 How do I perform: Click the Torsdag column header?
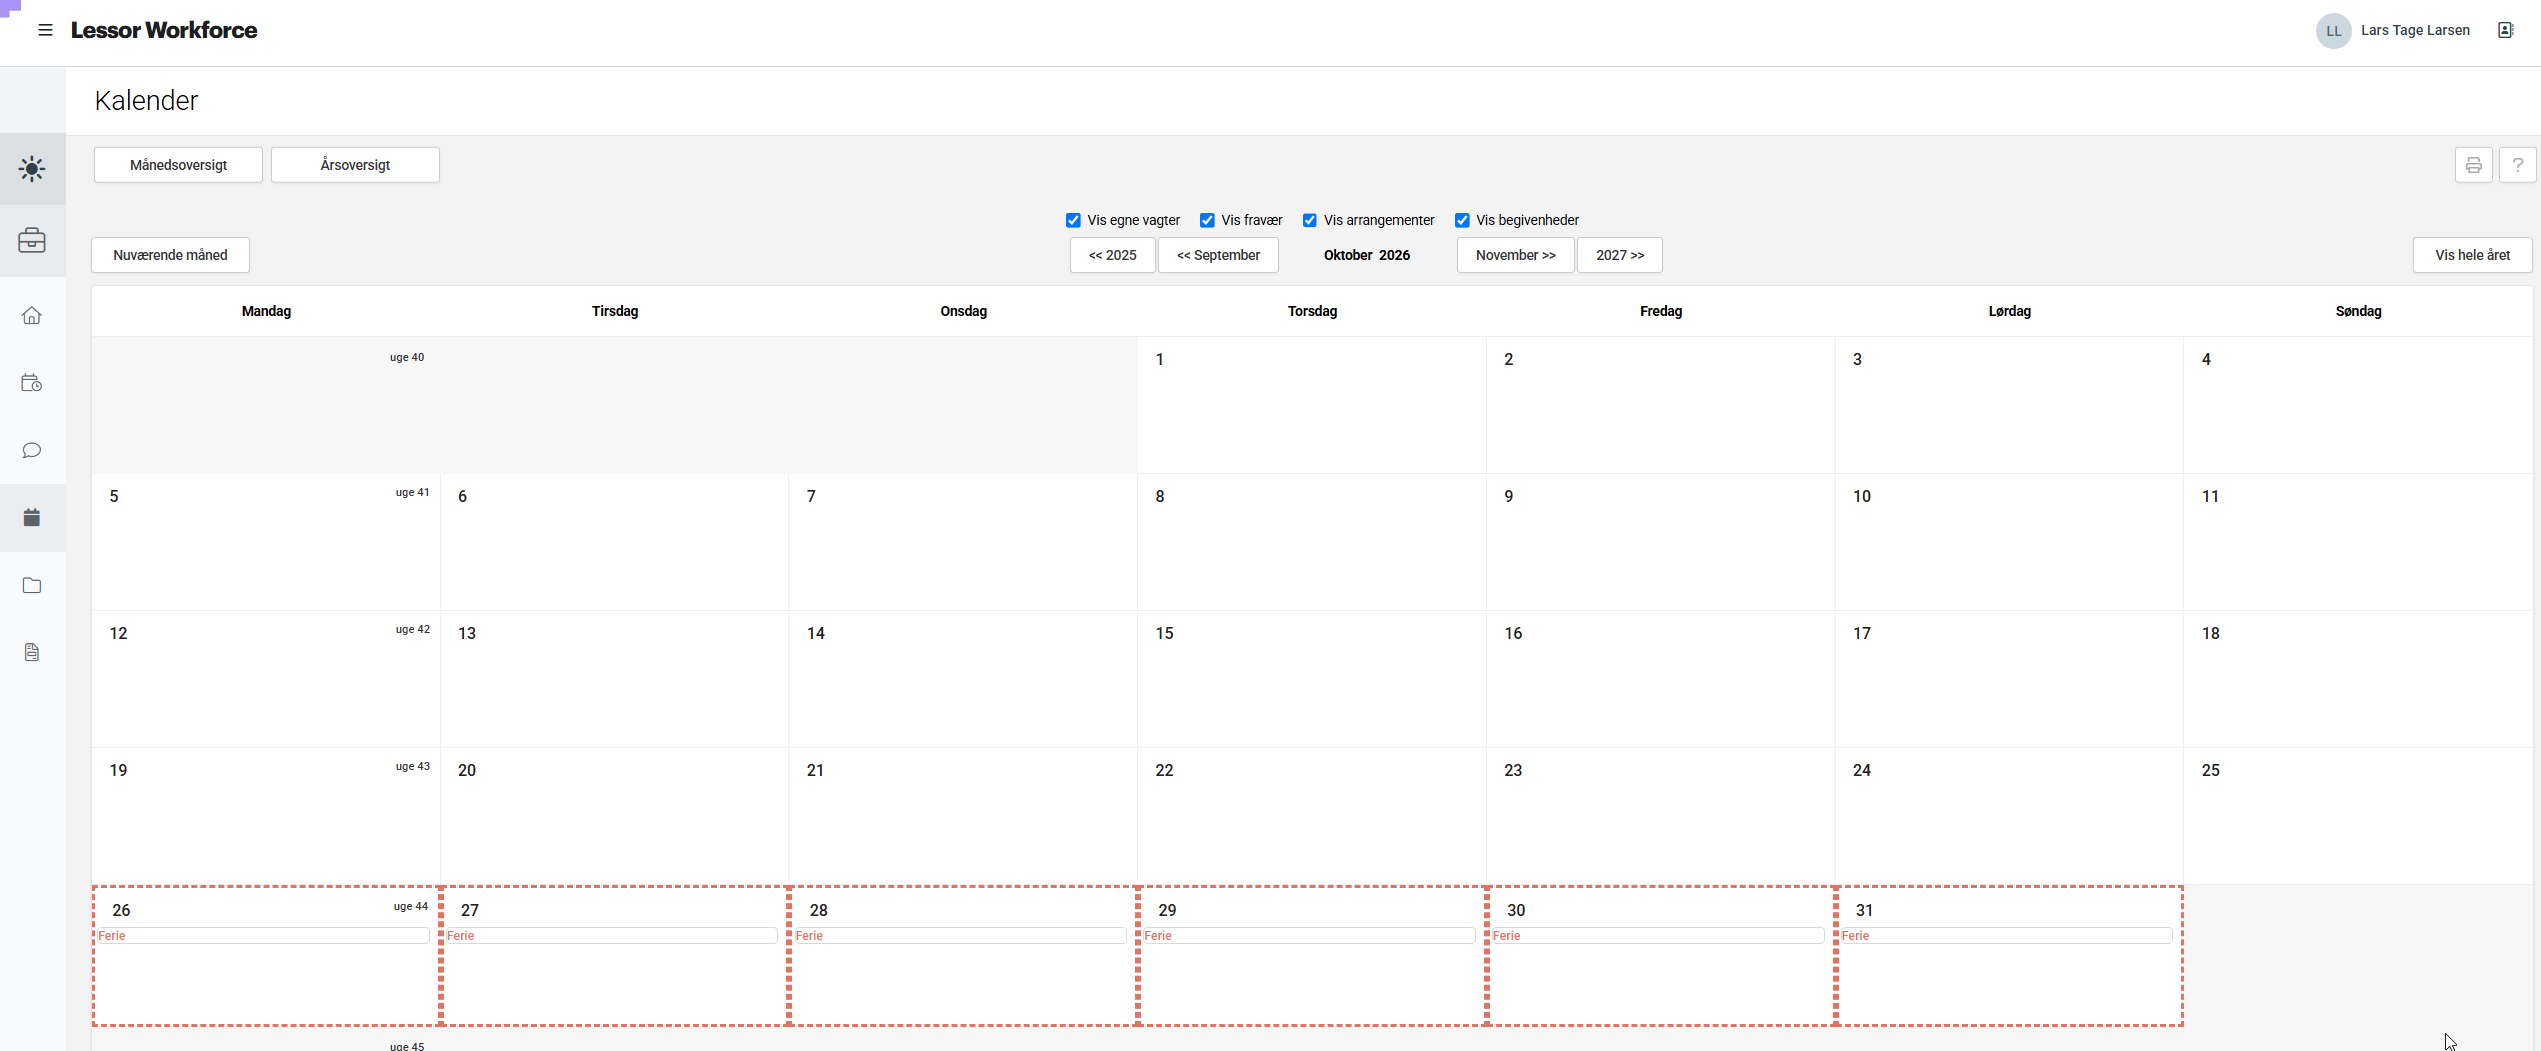click(1312, 311)
